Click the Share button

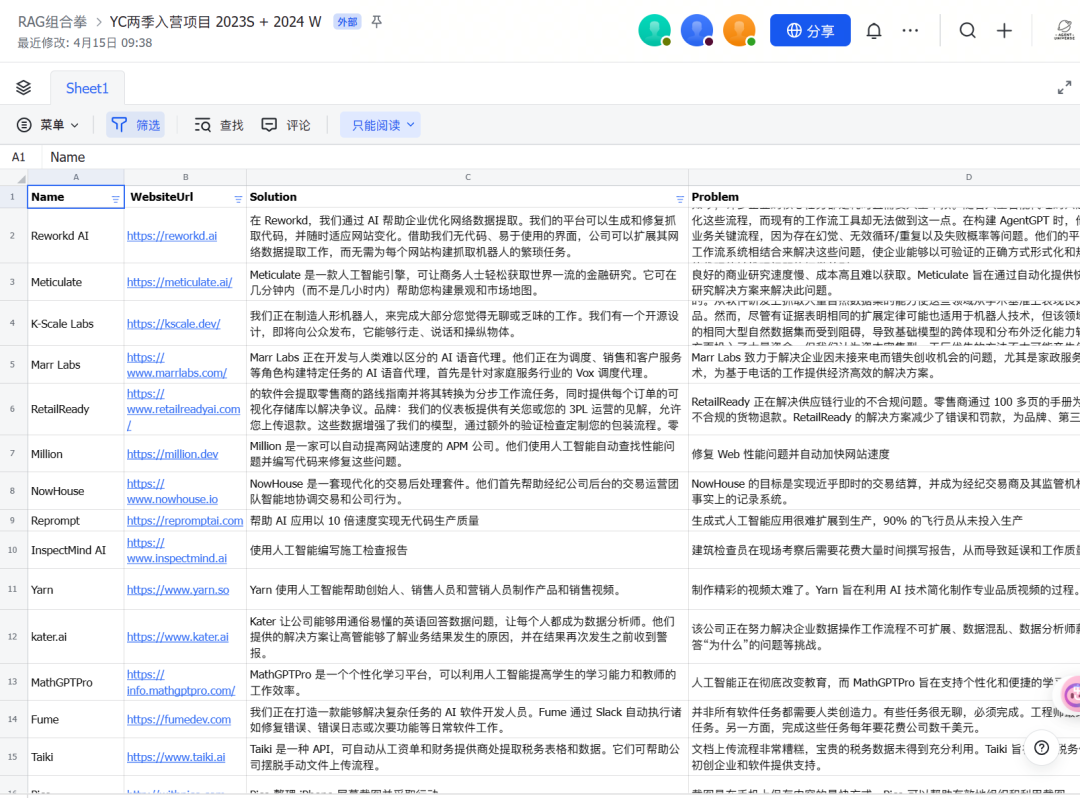810,30
